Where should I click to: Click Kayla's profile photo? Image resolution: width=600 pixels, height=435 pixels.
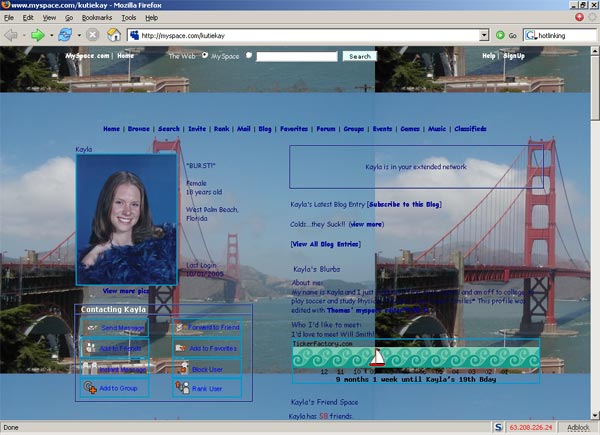pyautogui.click(x=126, y=219)
